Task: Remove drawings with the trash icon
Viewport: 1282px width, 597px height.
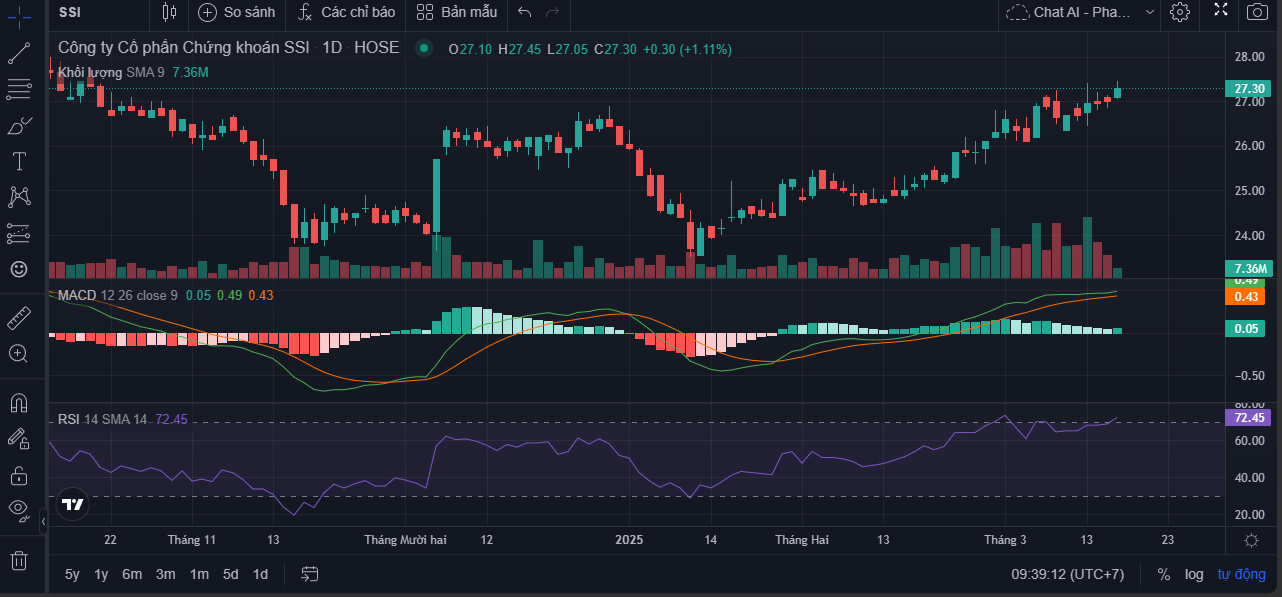Action: [19, 560]
